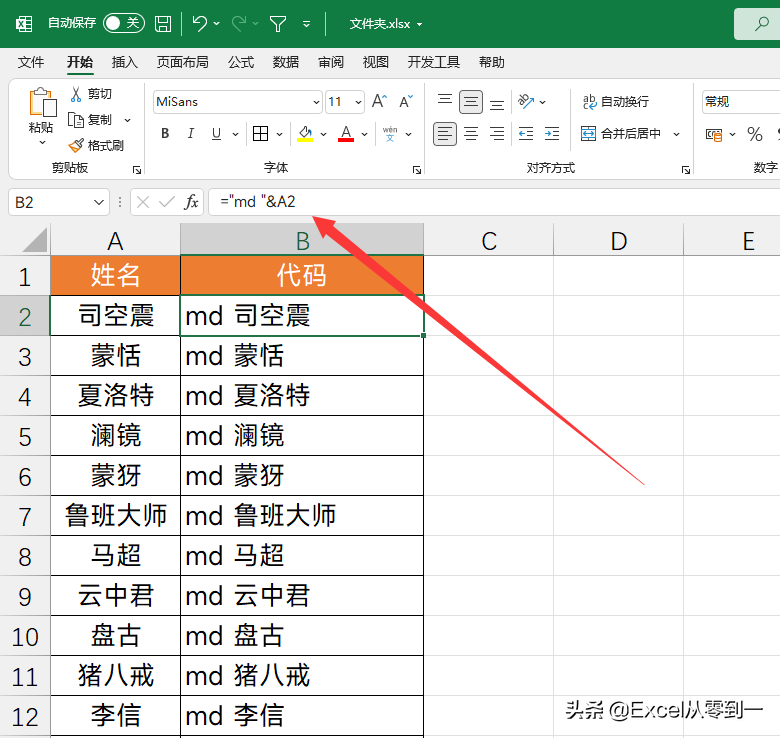Click the accounting number format icon
The image size is (780, 738).
(714, 134)
